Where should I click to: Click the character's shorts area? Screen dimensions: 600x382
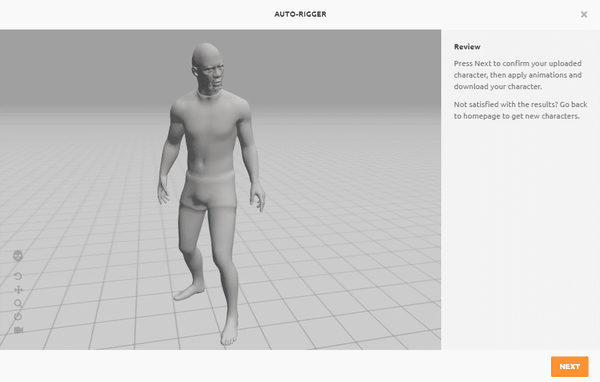[209, 190]
